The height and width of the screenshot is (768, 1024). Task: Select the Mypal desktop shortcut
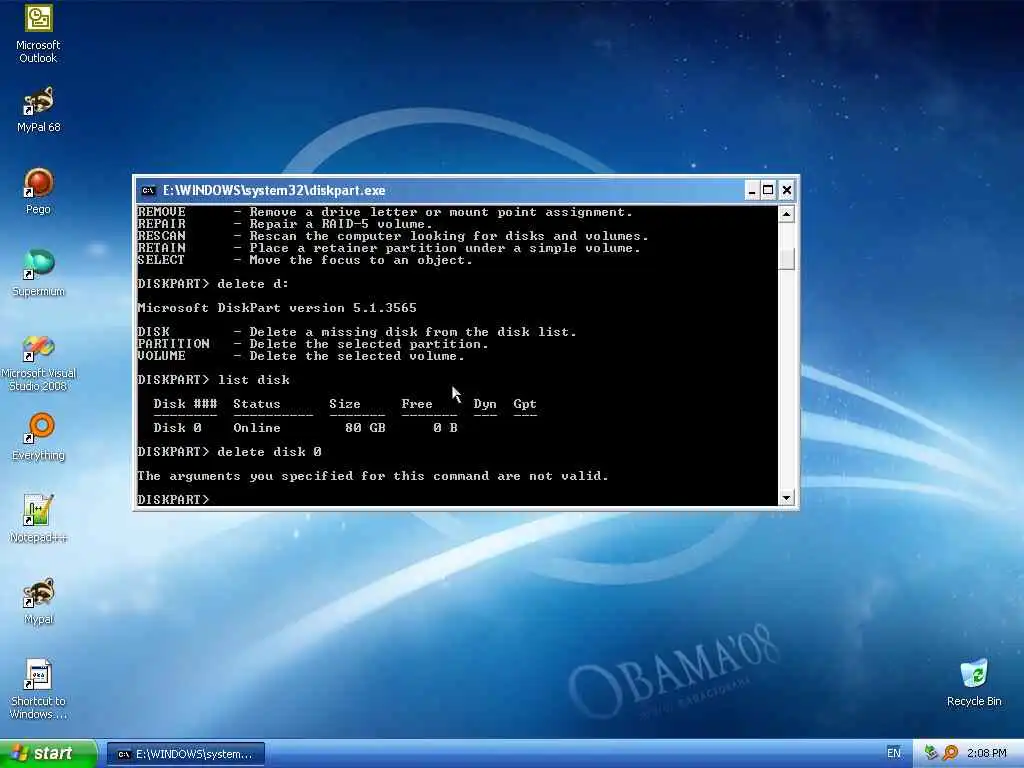point(38,601)
